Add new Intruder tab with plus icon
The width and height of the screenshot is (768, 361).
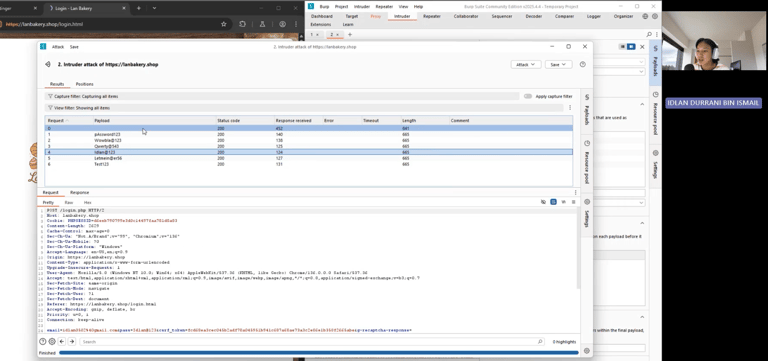click(350, 34)
